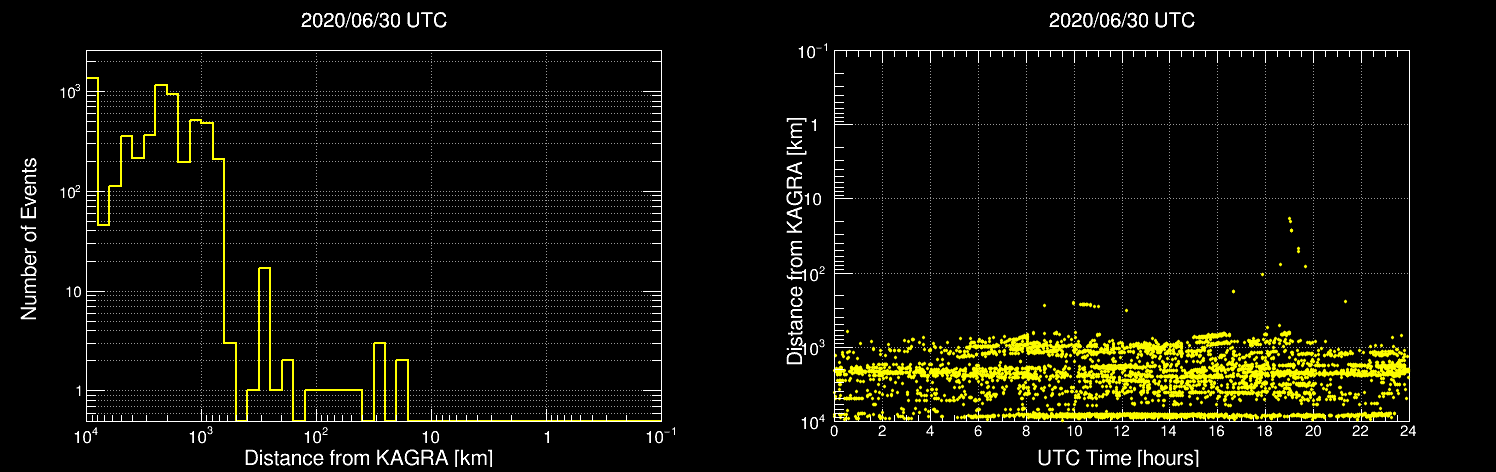The image size is (1496, 472).
Task: Click the 18 tick label on UTC time axis
Action: coord(1265,431)
